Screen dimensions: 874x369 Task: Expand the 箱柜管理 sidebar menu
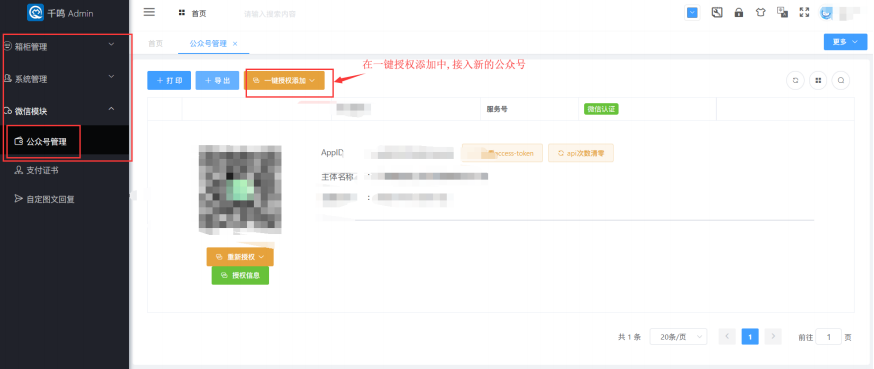pyautogui.click(x=65, y=47)
